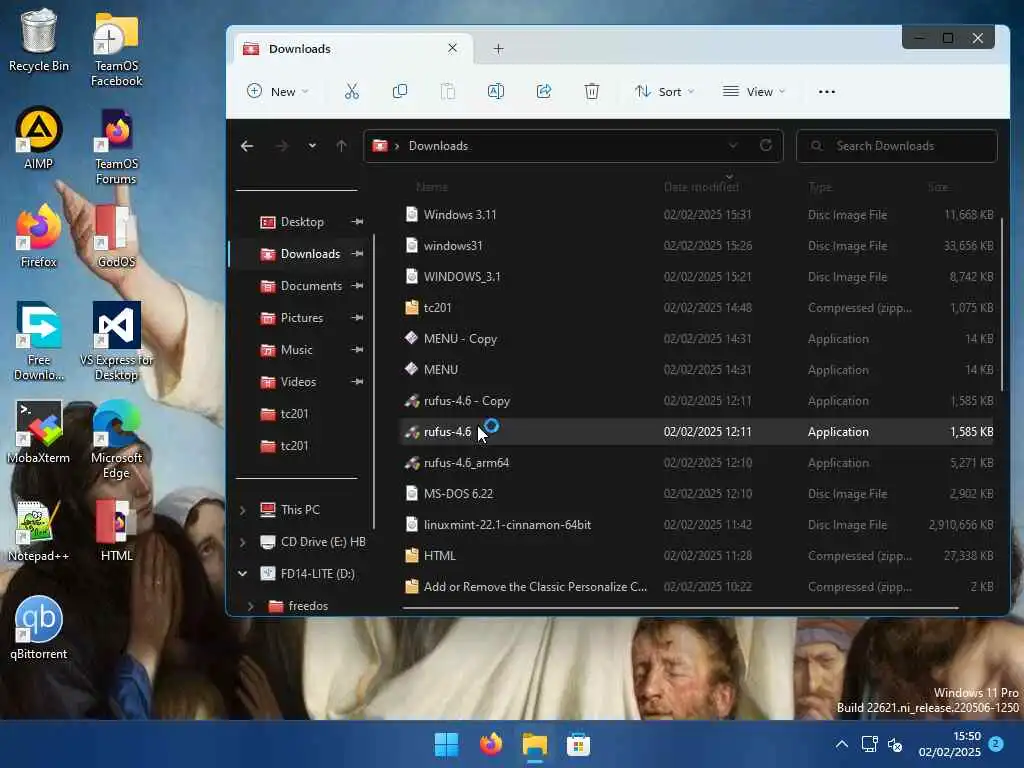Expand the freedos folder node
1024x768 pixels.
point(251,606)
